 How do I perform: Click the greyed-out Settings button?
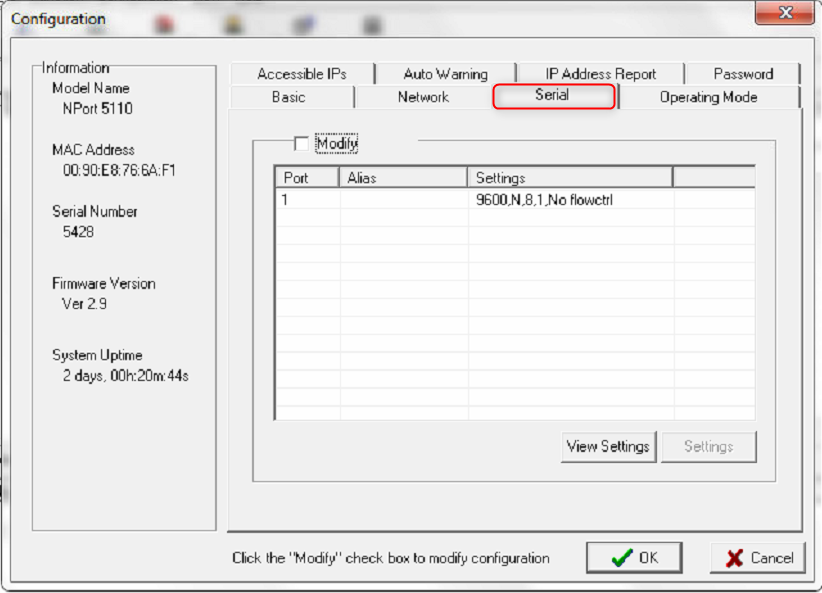click(x=708, y=447)
